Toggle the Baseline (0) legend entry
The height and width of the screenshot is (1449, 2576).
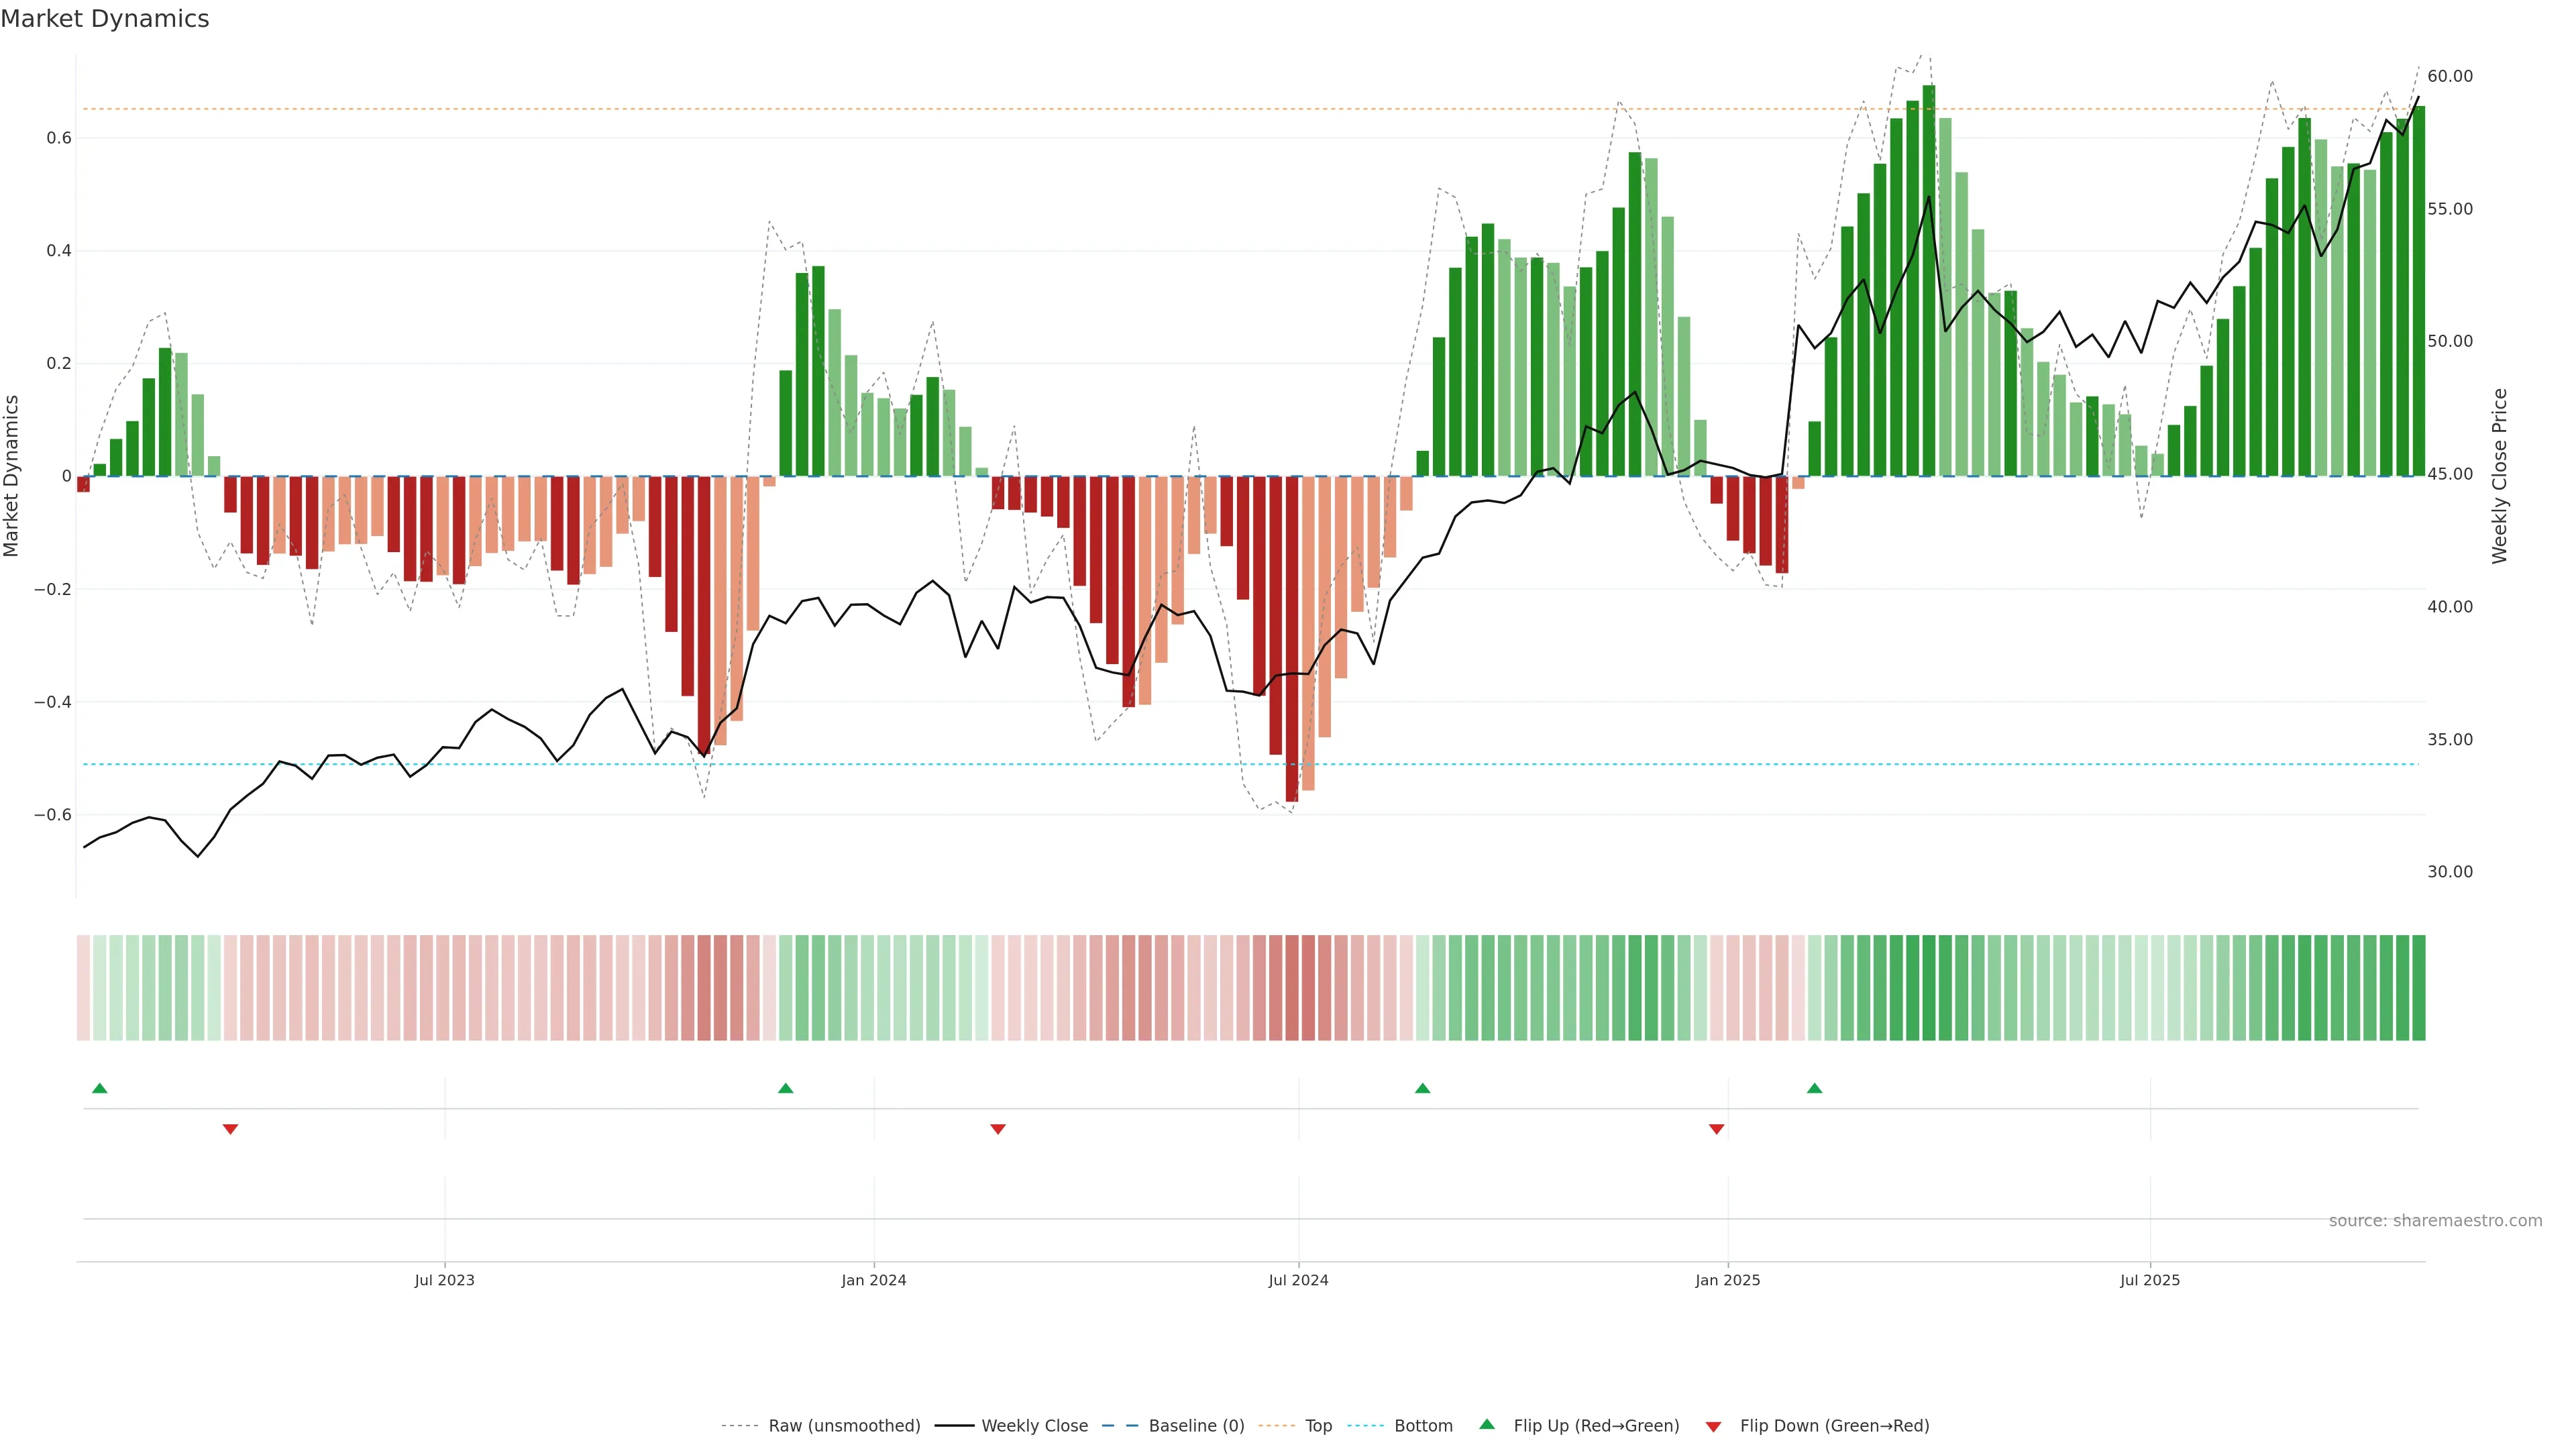pos(1195,1426)
